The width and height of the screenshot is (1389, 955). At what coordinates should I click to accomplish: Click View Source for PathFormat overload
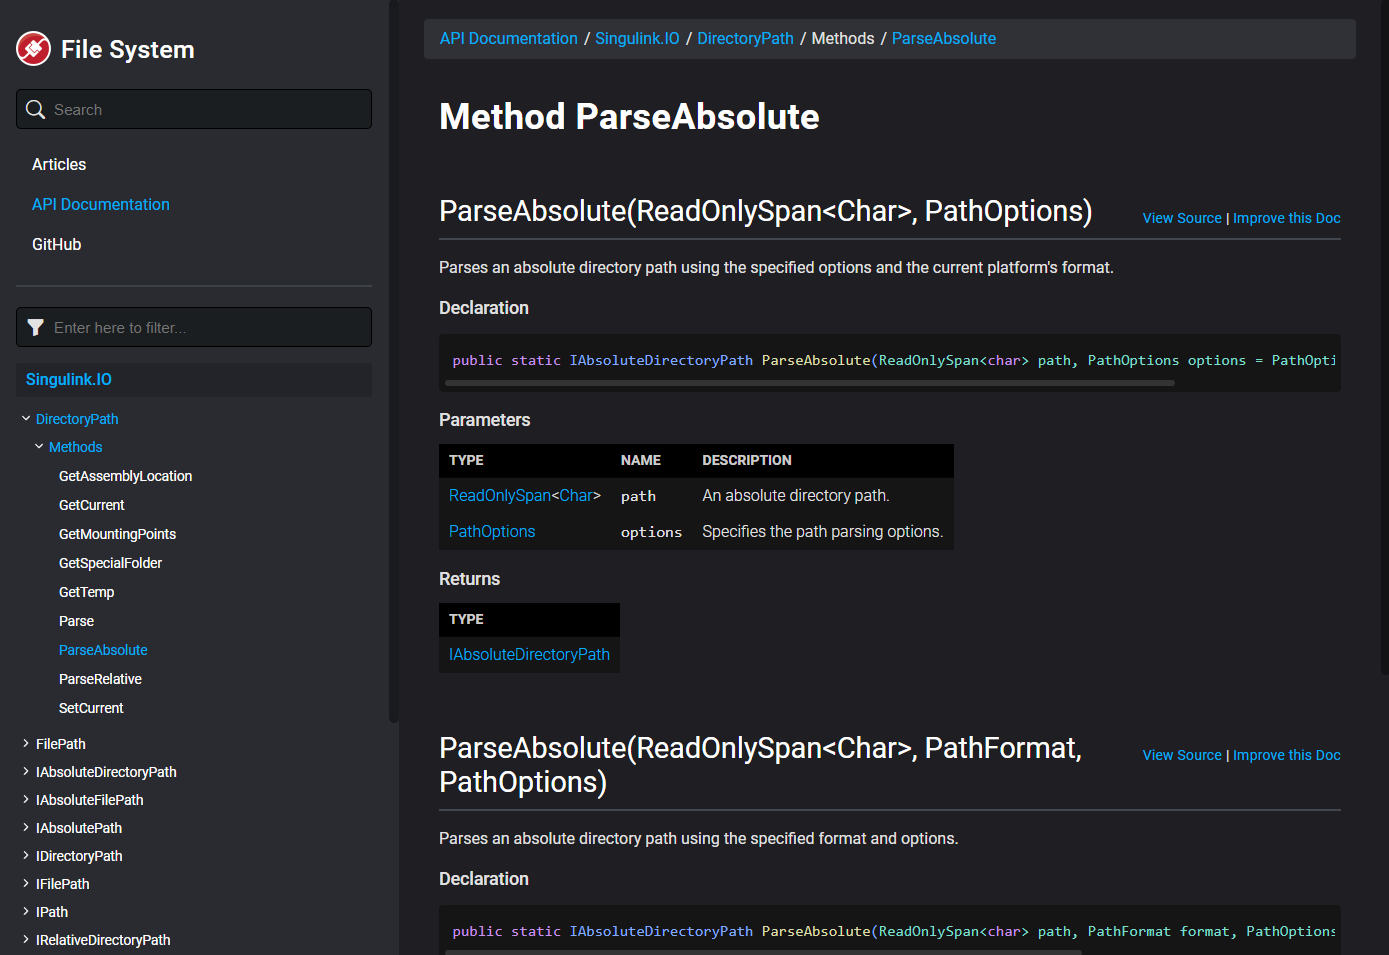click(1182, 755)
